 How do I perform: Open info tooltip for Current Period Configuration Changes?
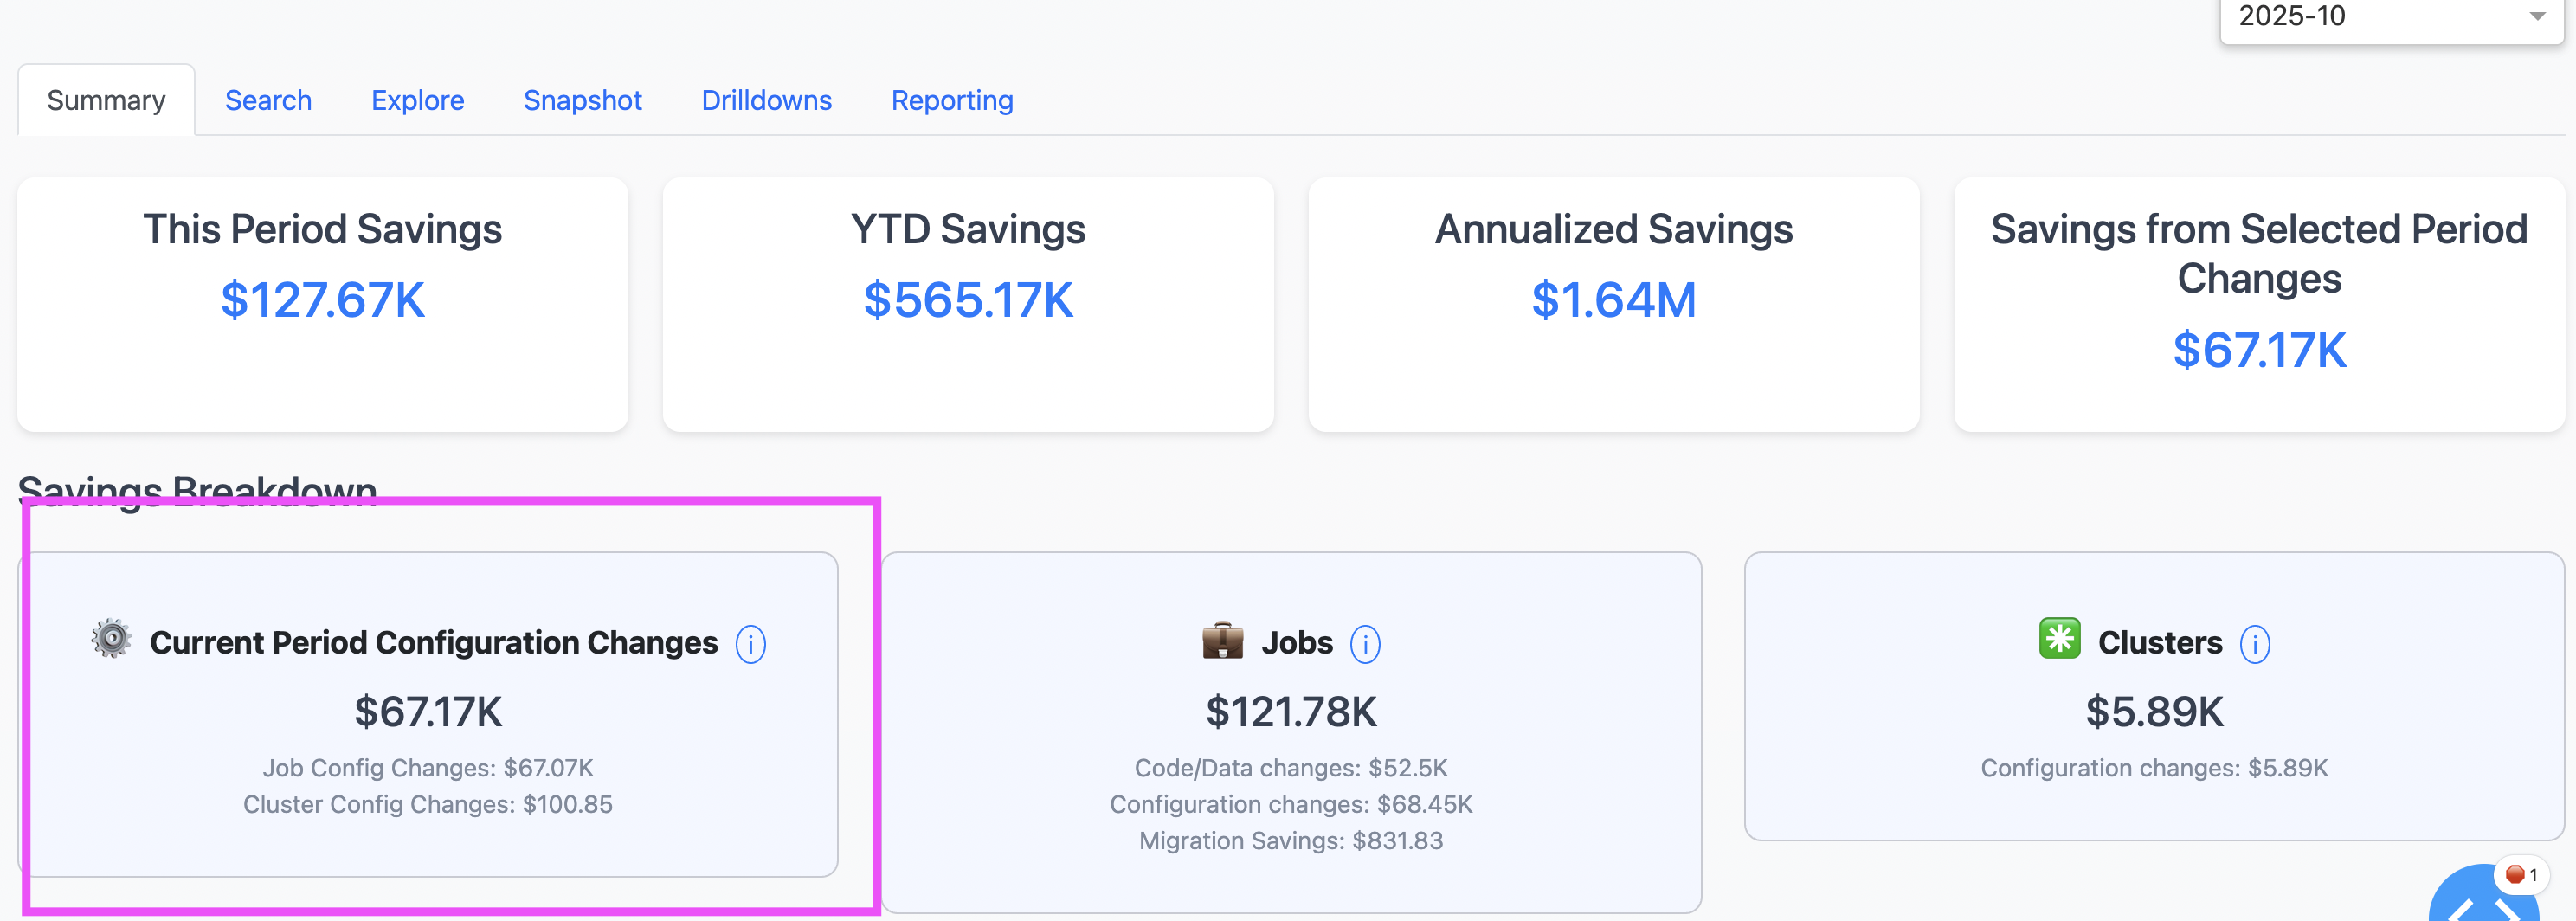pos(750,644)
